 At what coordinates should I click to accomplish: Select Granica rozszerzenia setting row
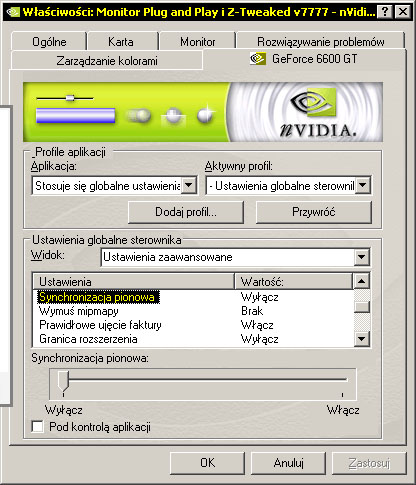tap(88, 339)
